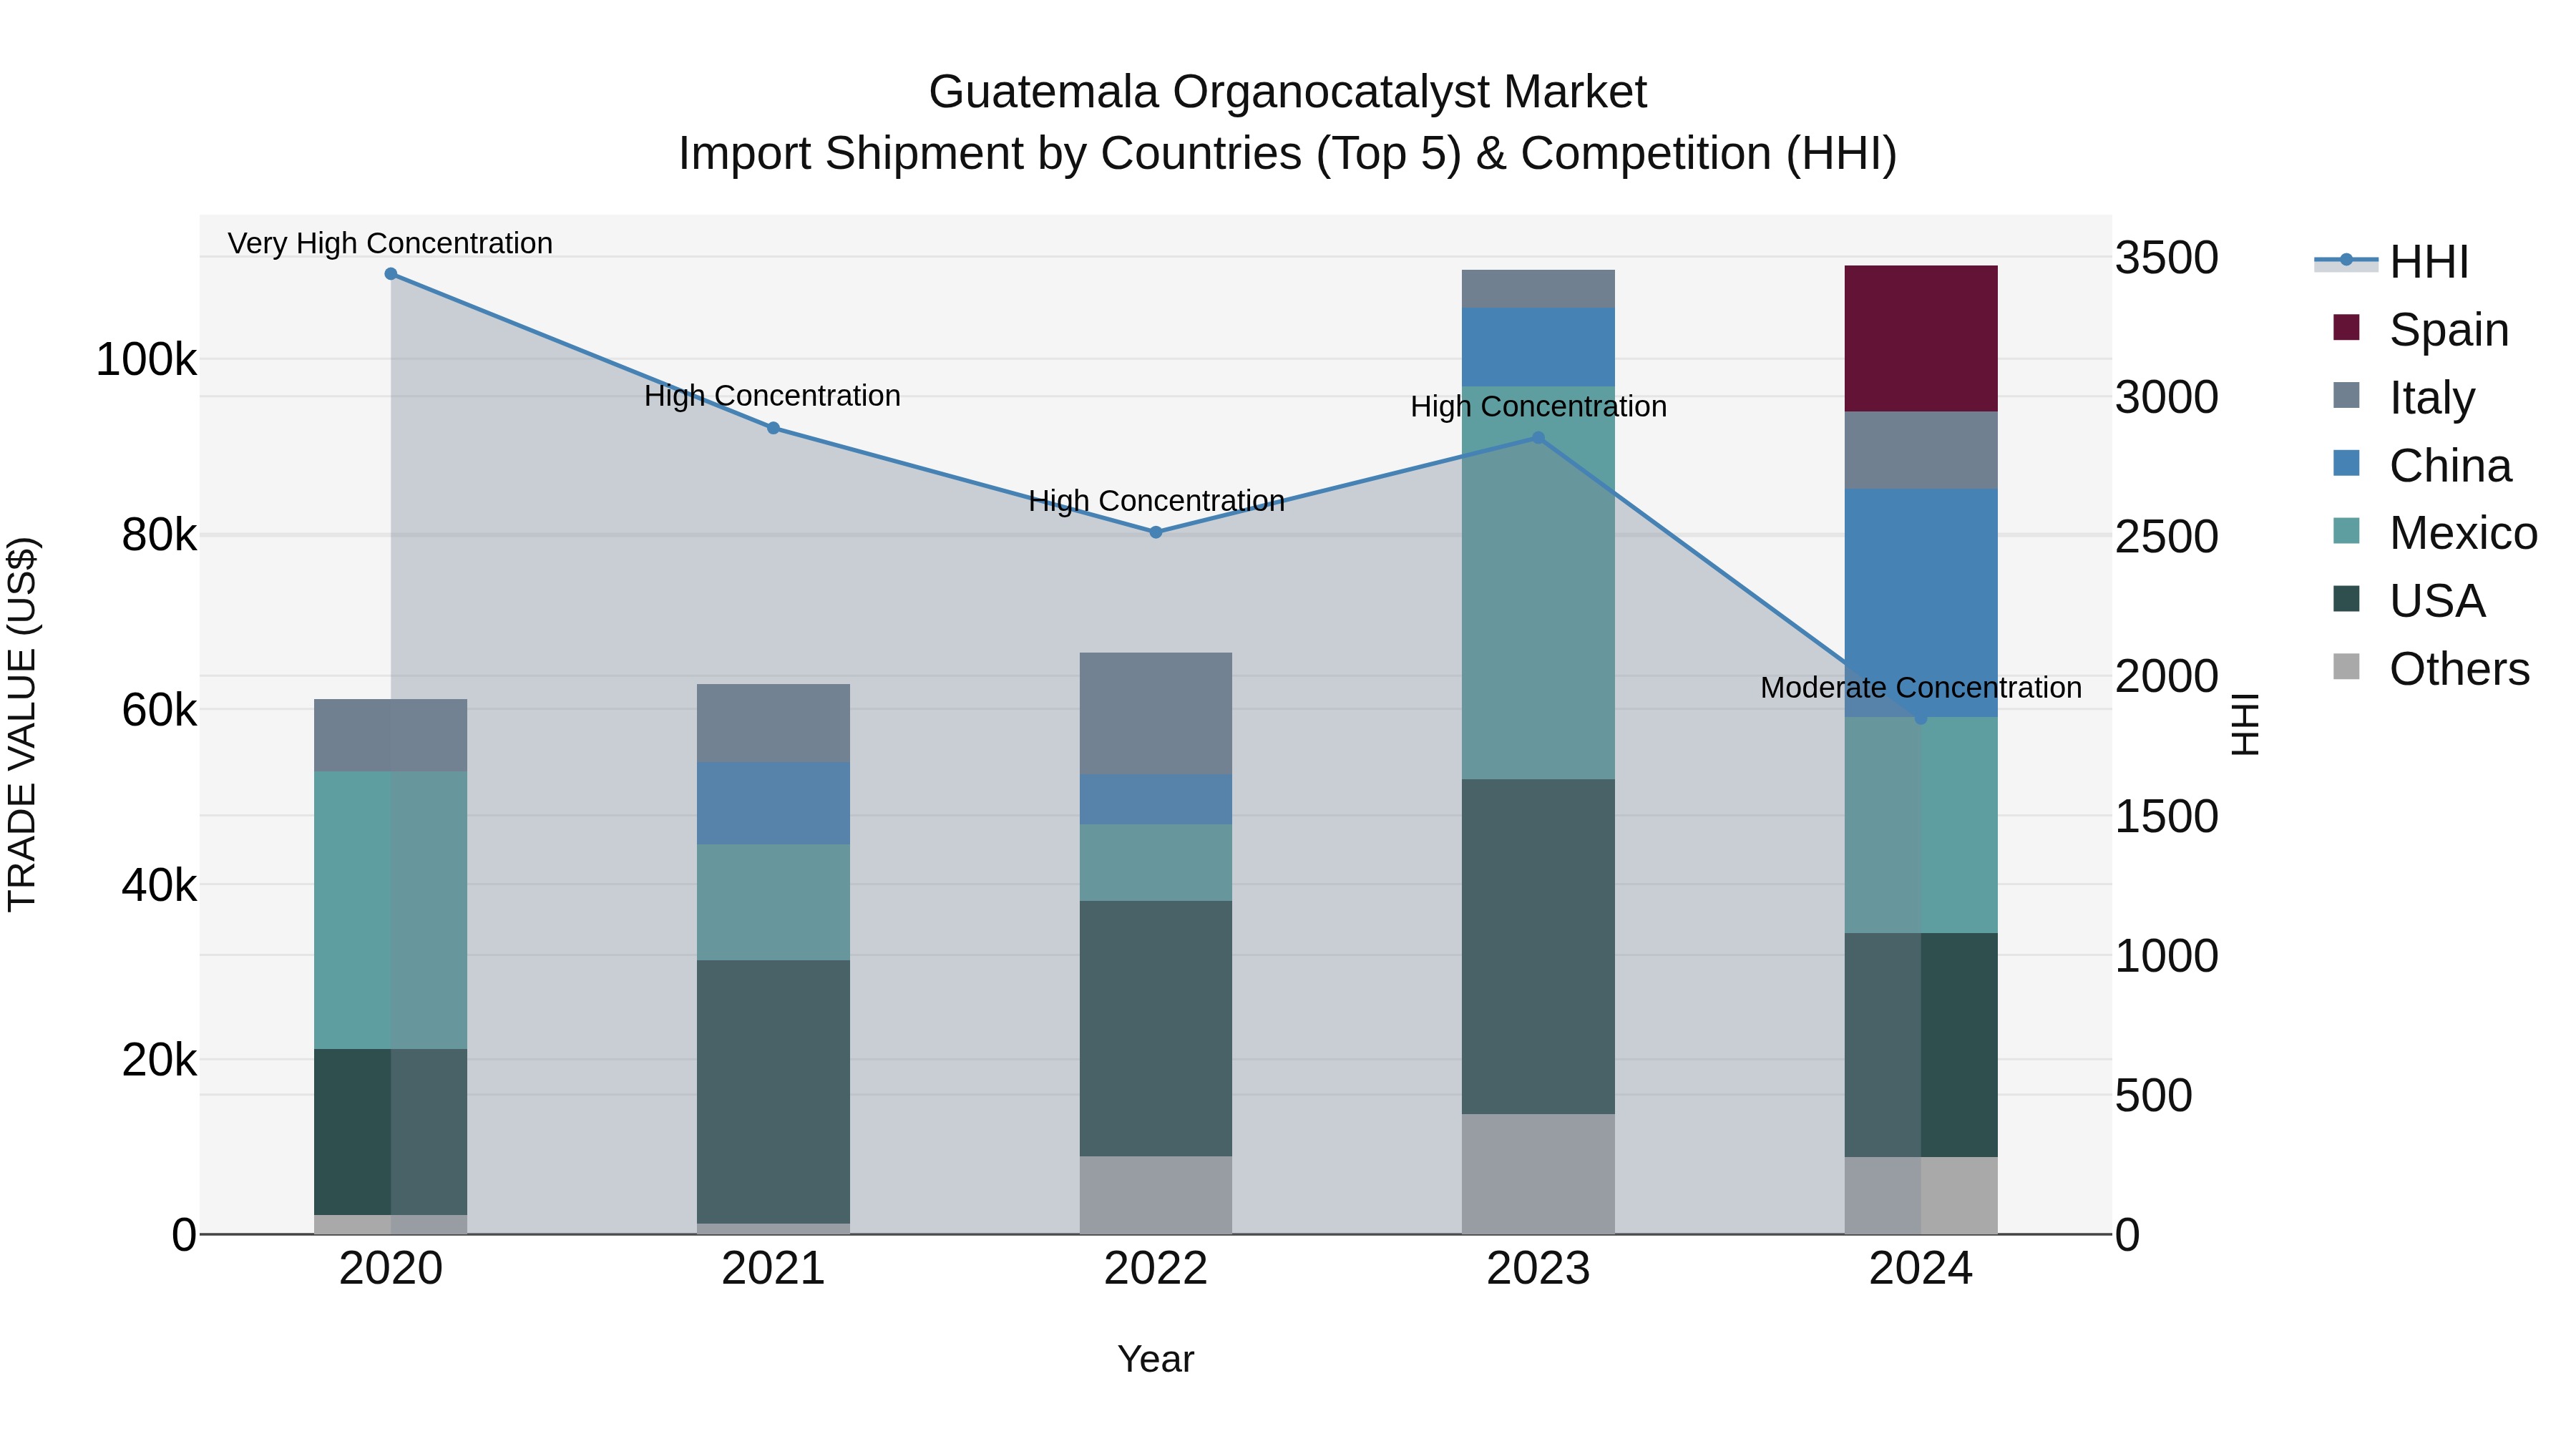Click 'High Concentration' label above 2023

pos(1539,407)
